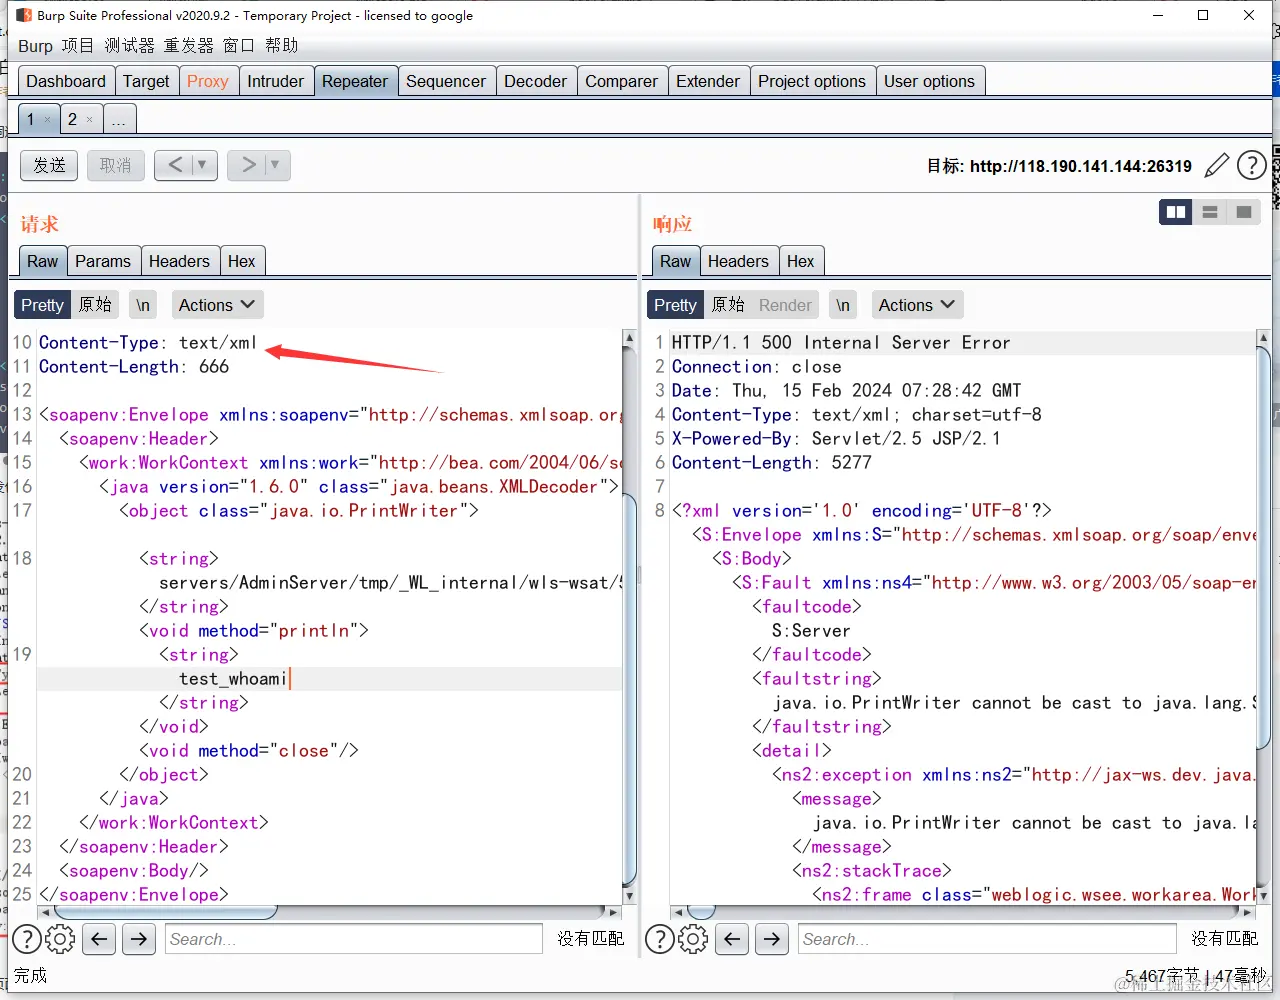Open response Actions dropdown

coord(916,305)
